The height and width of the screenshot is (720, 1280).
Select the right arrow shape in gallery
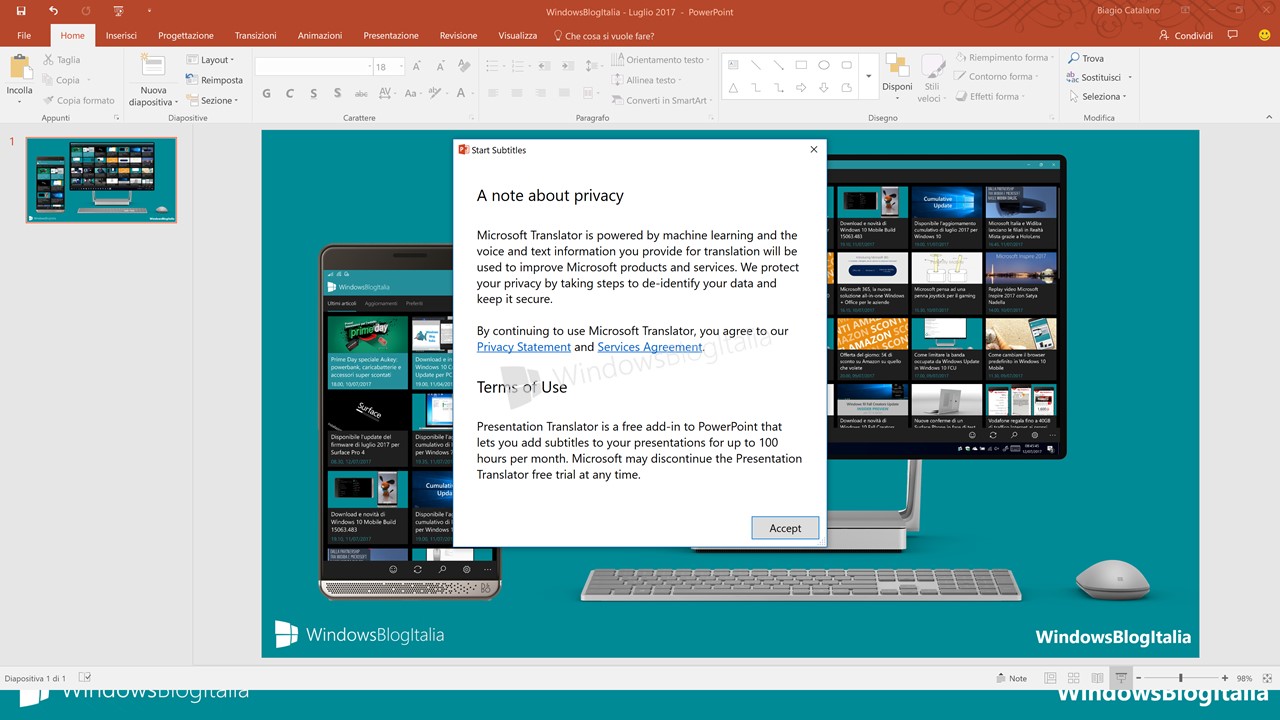pos(801,88)
